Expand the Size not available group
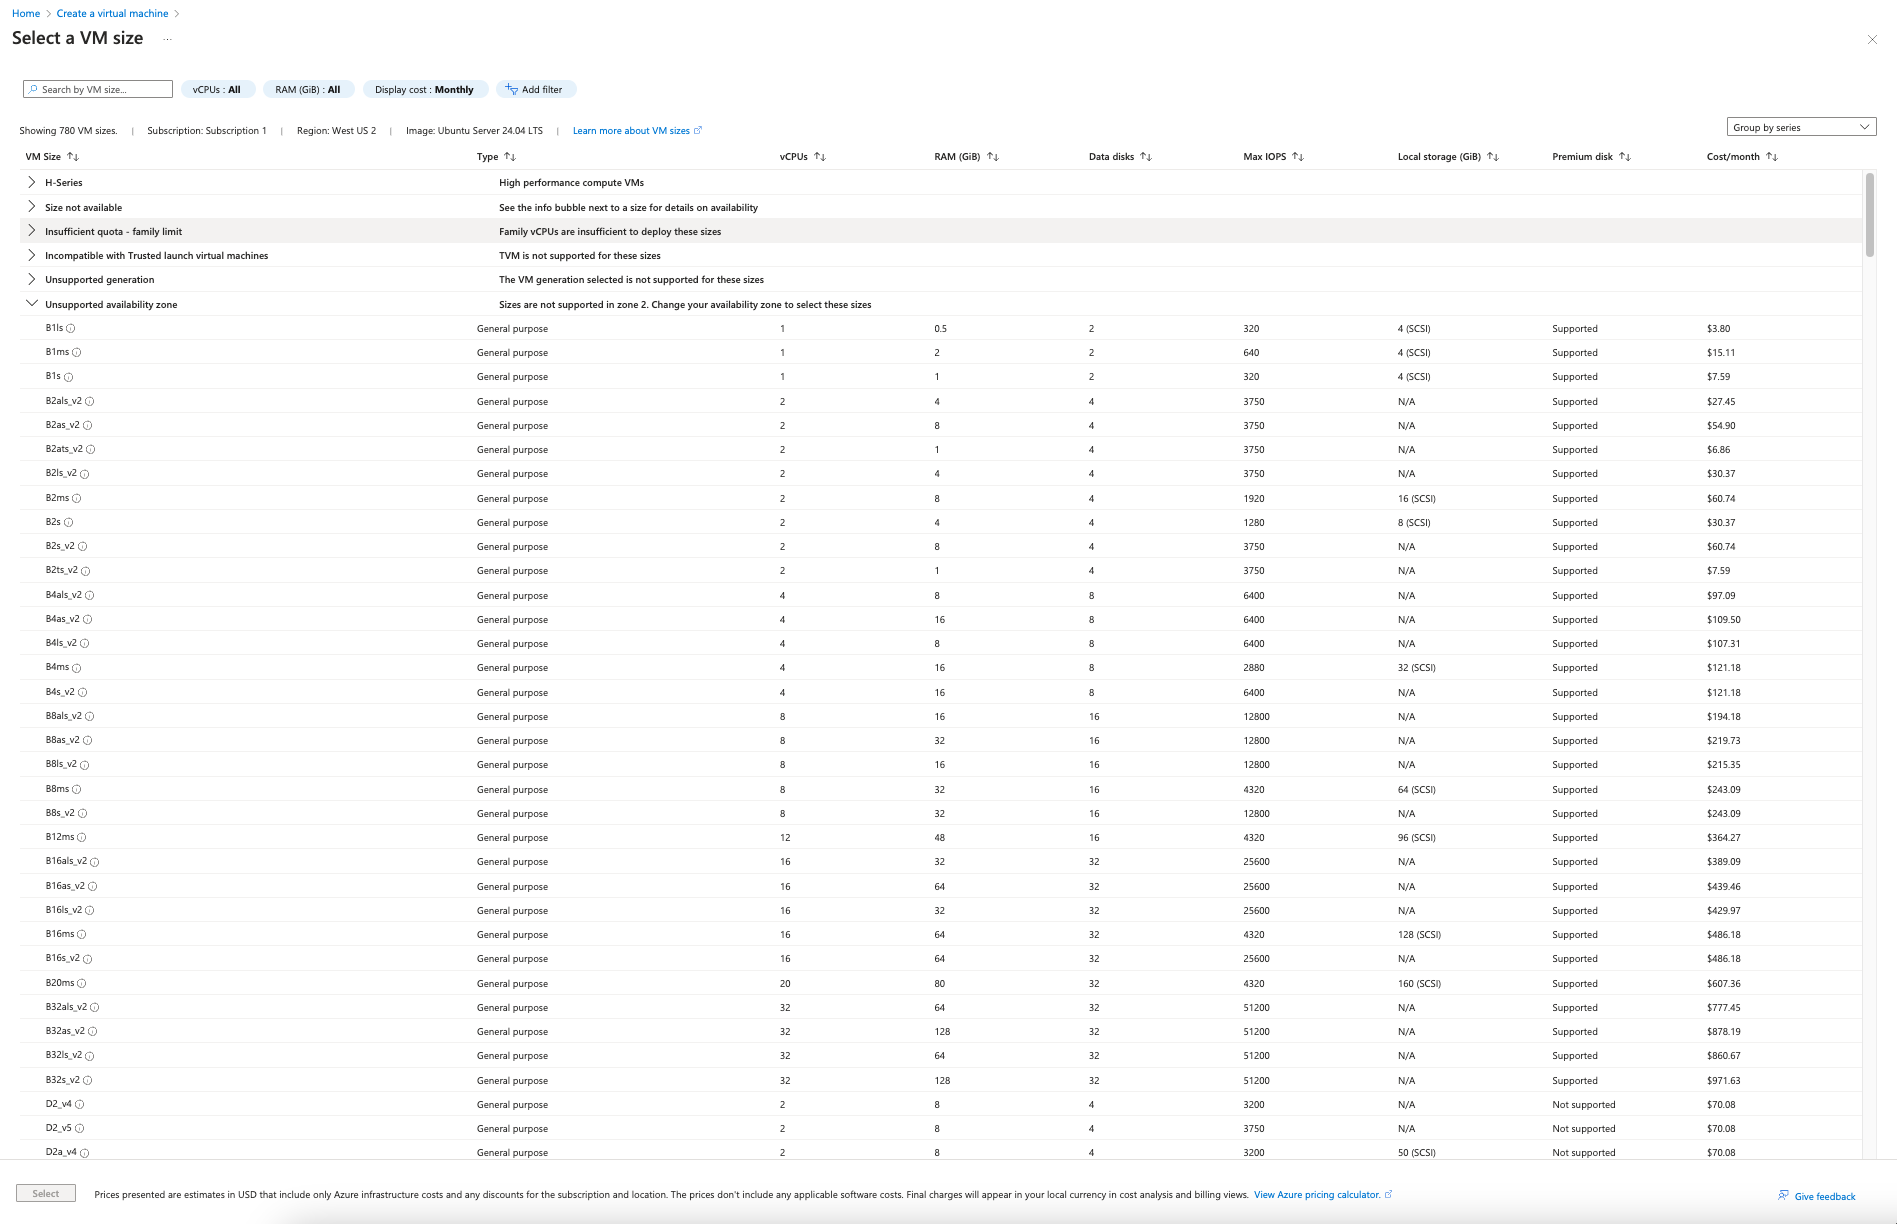 (32, 207)
